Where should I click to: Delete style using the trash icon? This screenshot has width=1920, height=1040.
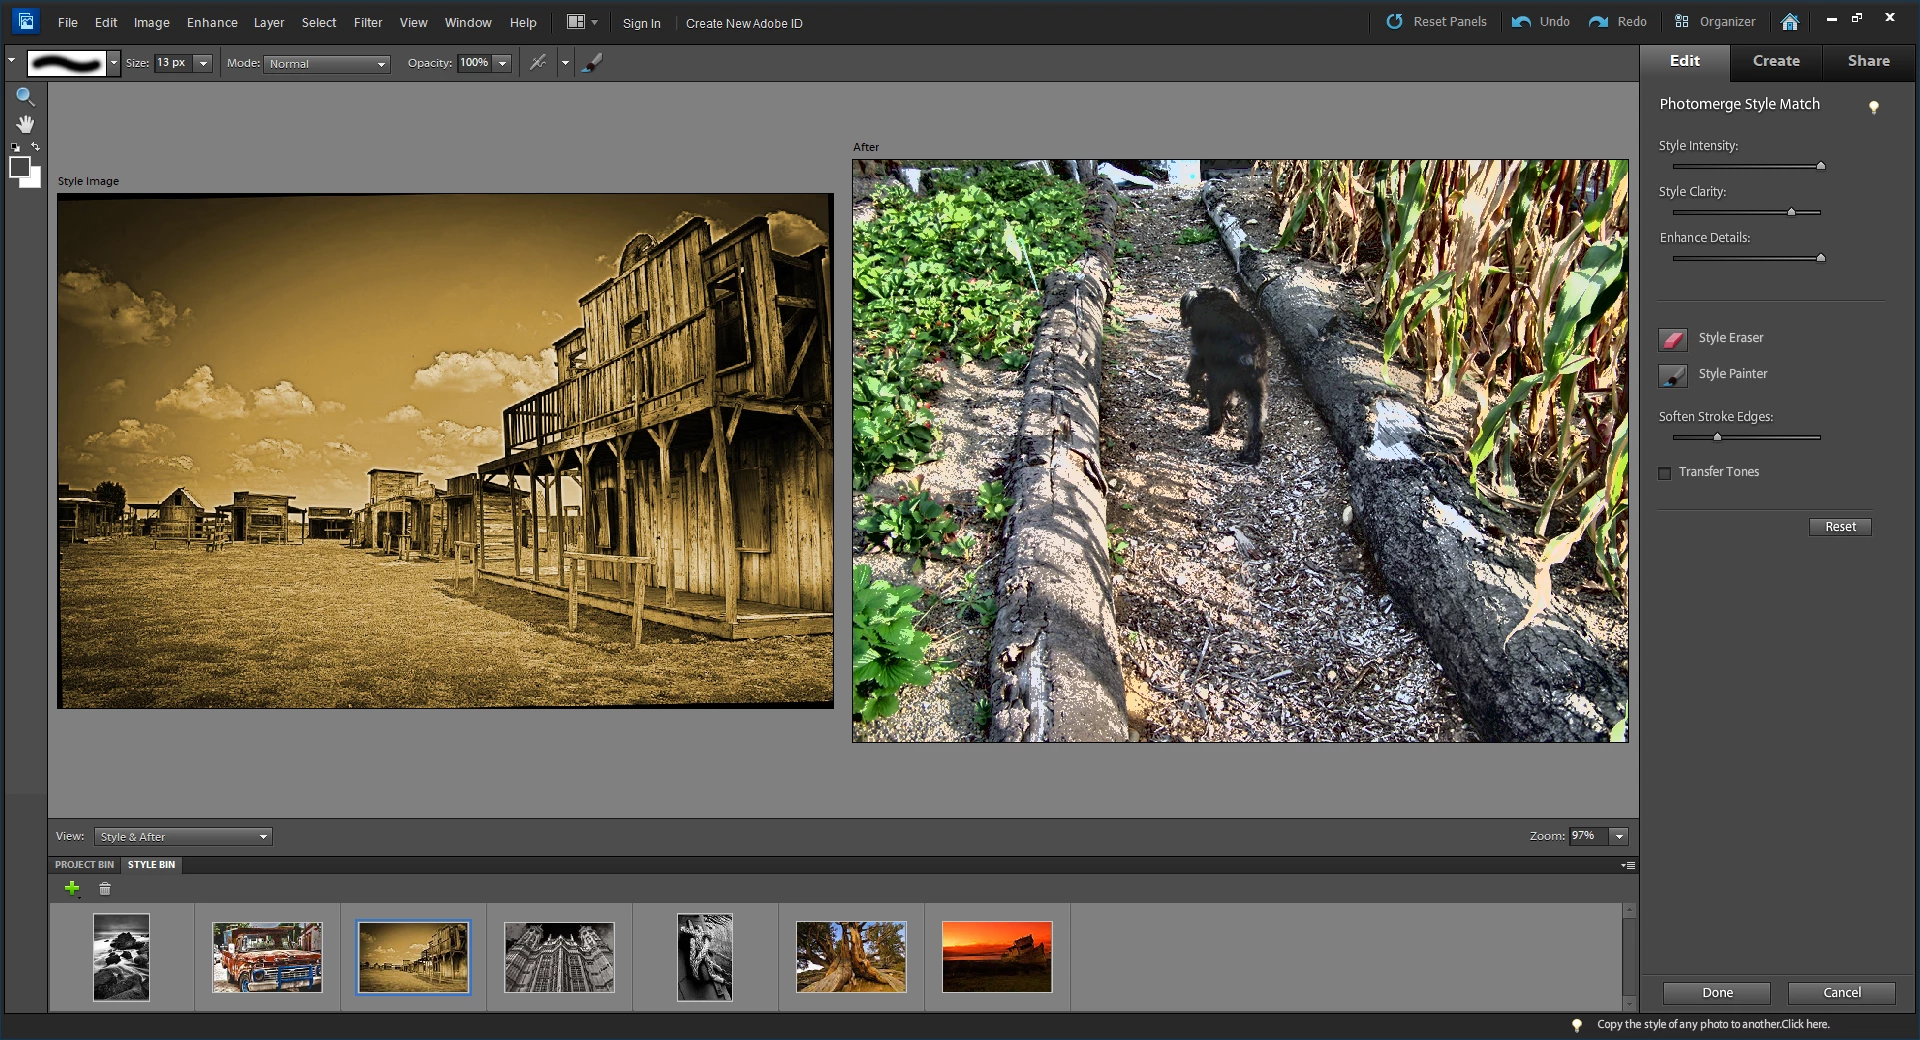pos(105,888)
